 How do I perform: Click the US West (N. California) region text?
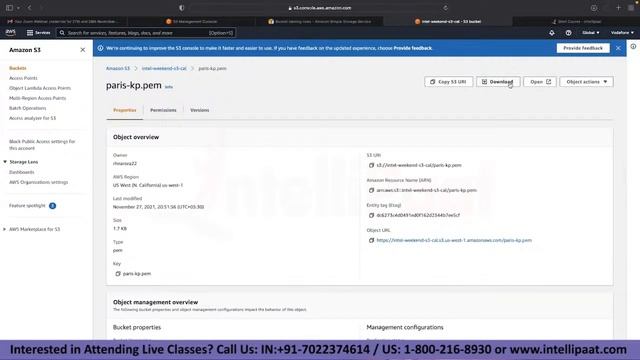[148, 185]
